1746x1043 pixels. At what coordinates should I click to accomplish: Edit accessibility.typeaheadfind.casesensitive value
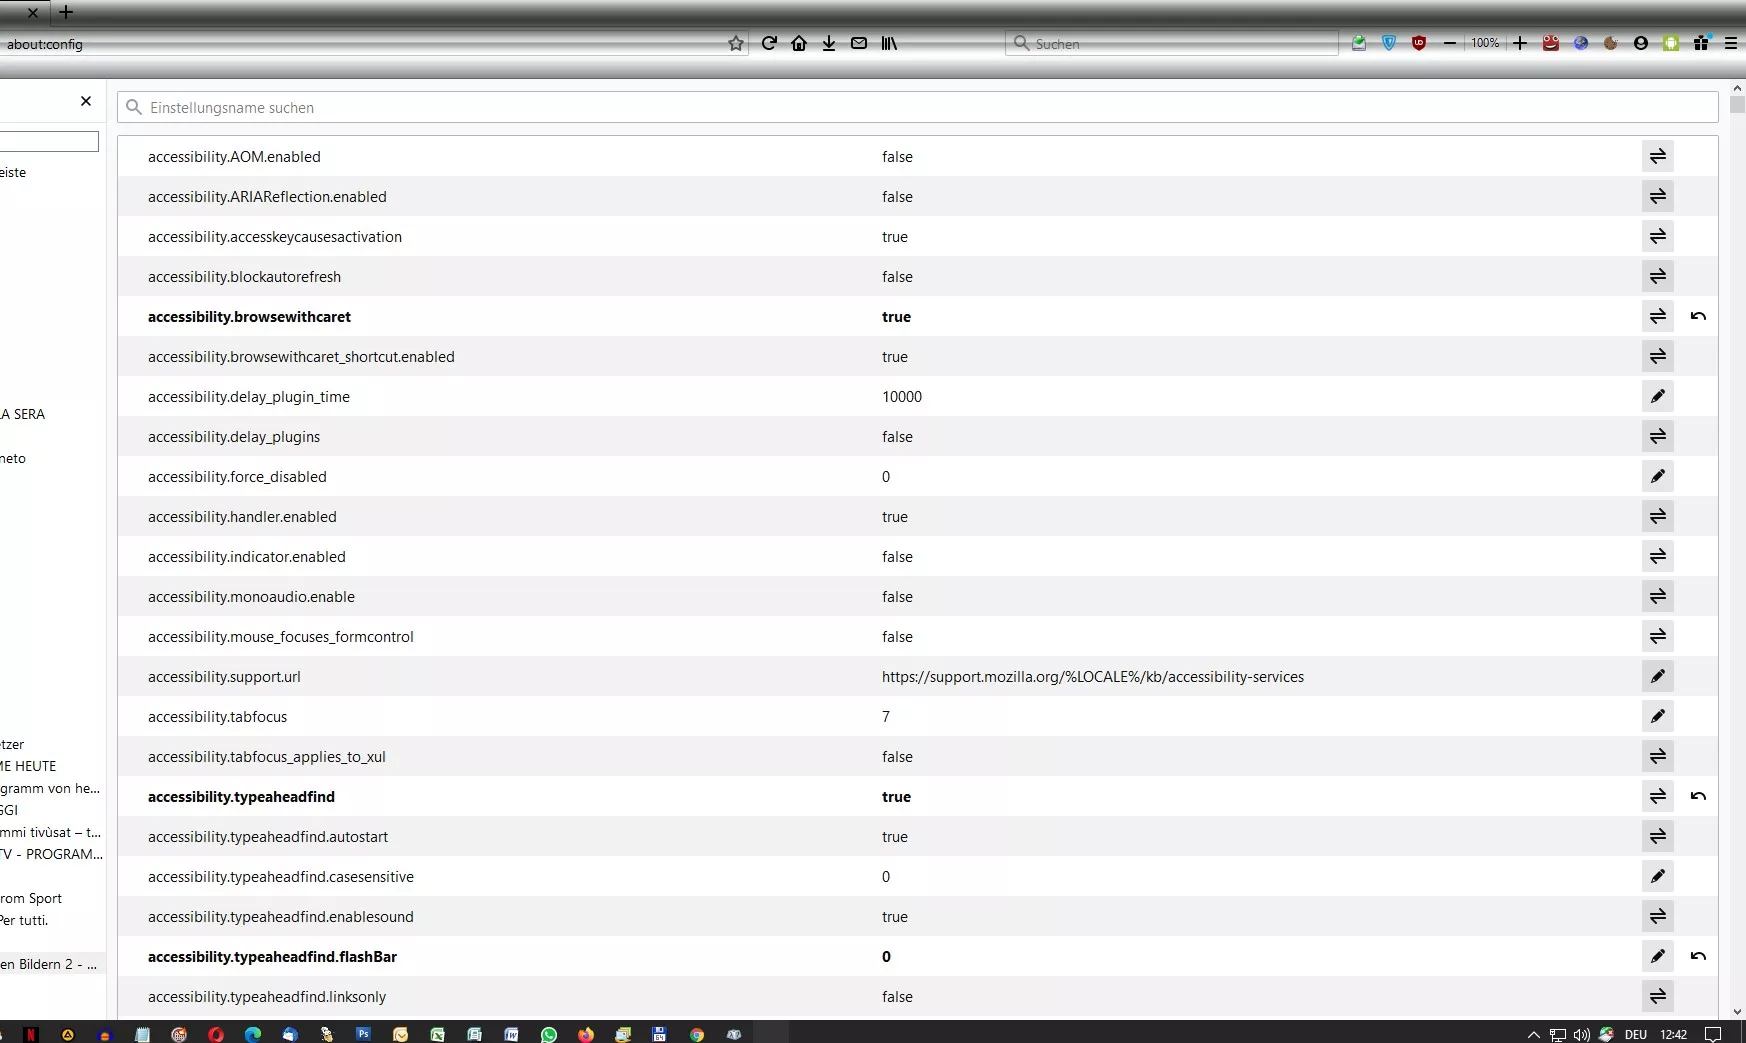(1658, 876)
